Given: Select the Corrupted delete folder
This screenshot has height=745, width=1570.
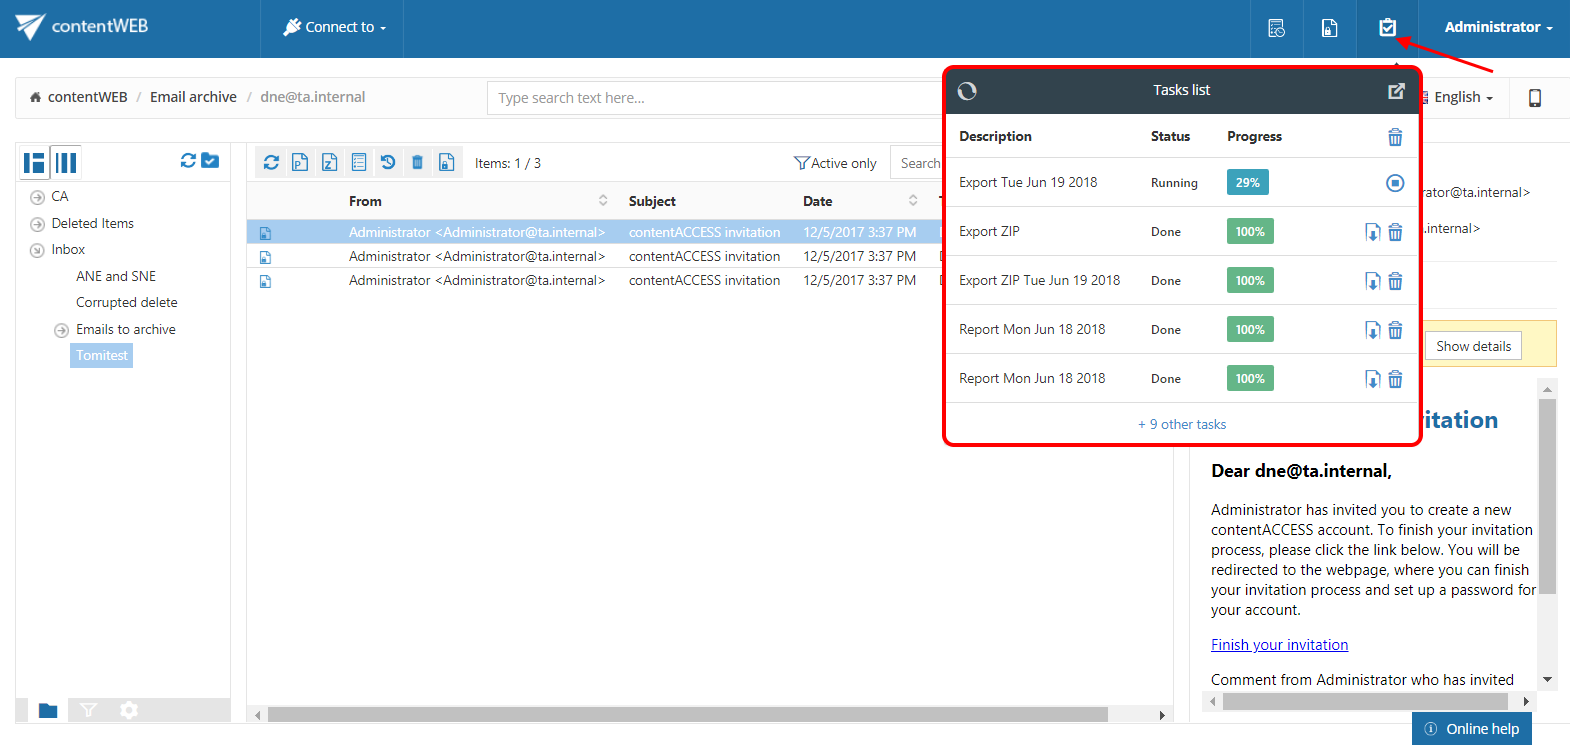Looking at the screenshot, I should point(127,302).
